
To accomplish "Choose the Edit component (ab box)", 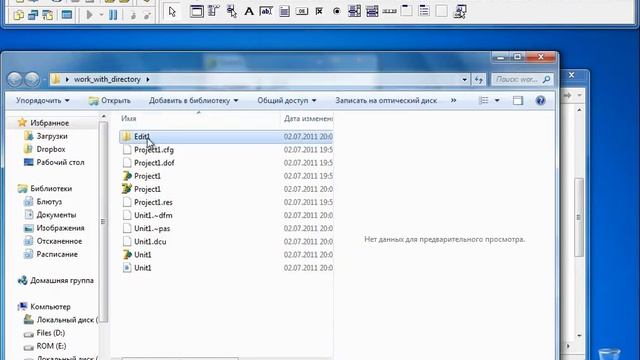I will [266, 11].
